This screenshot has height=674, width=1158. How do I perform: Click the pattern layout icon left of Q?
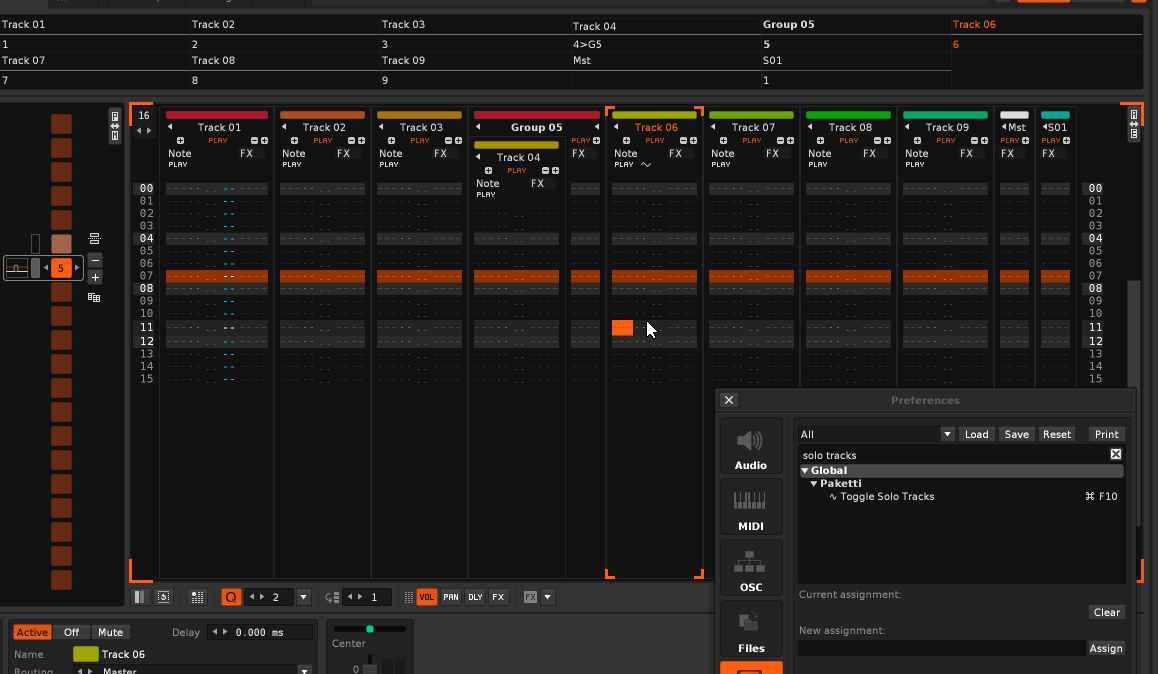coord(197,597)
